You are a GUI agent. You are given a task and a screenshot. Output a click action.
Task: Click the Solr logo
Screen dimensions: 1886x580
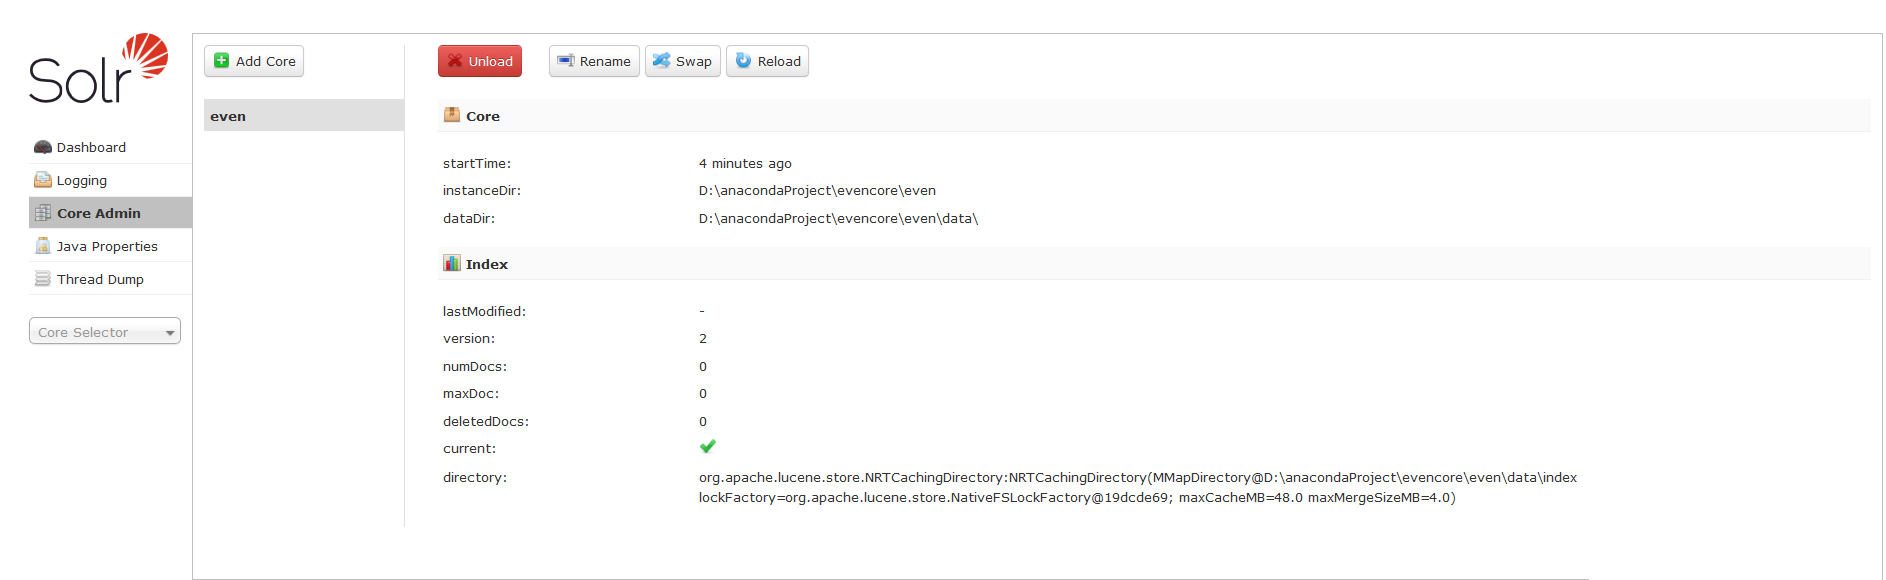(98, 69)
